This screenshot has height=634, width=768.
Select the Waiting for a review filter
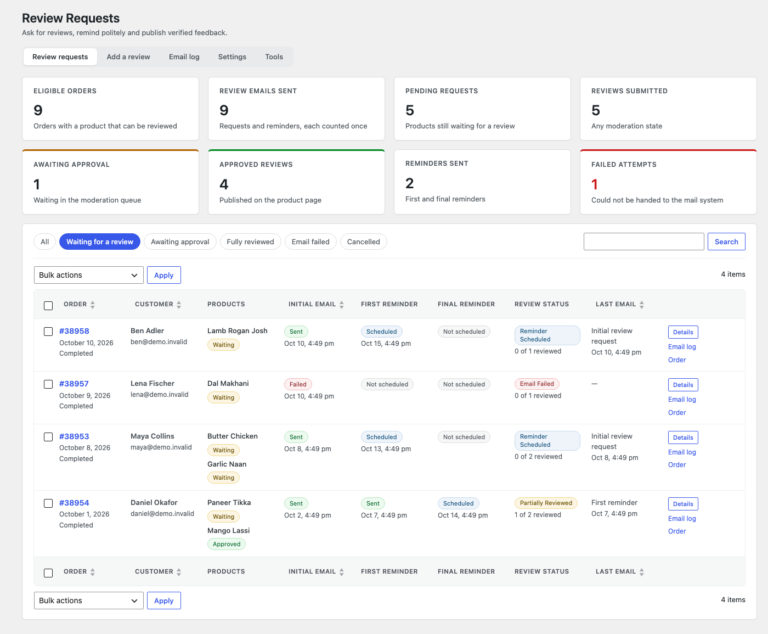pyautogui.click(x=100, y=242)
